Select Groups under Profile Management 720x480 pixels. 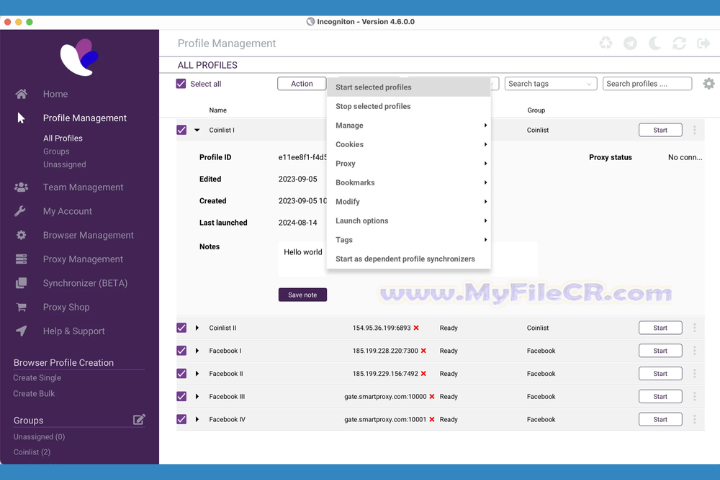coord(56,151)
